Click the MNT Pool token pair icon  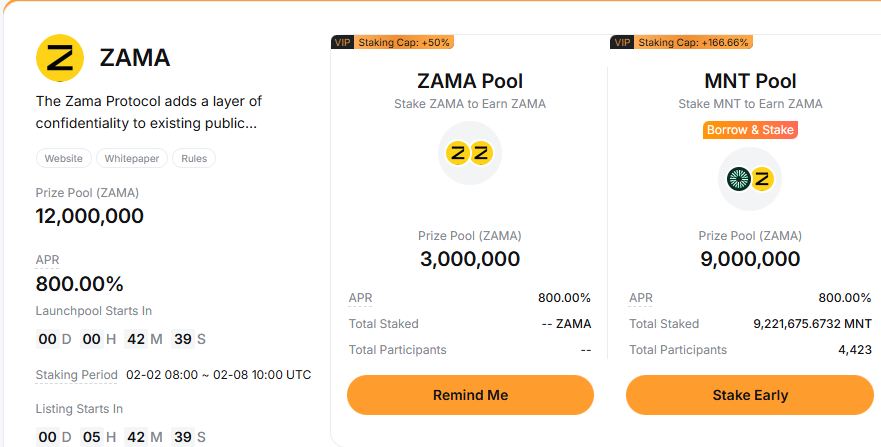click(750, 179)
